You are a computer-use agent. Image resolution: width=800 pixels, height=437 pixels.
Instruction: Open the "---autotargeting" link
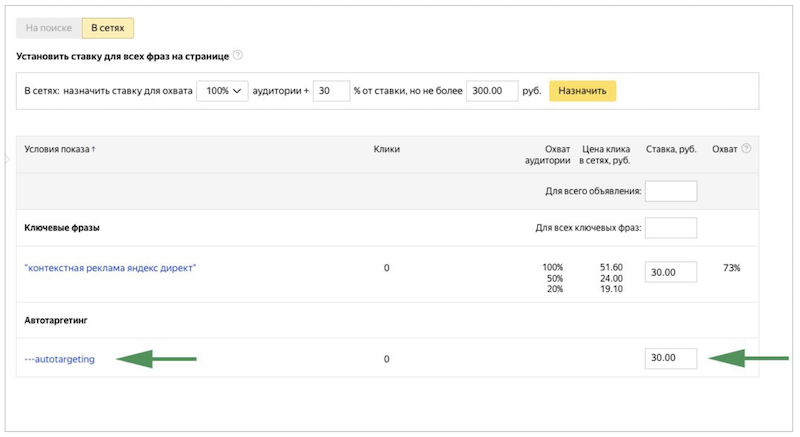60,359
